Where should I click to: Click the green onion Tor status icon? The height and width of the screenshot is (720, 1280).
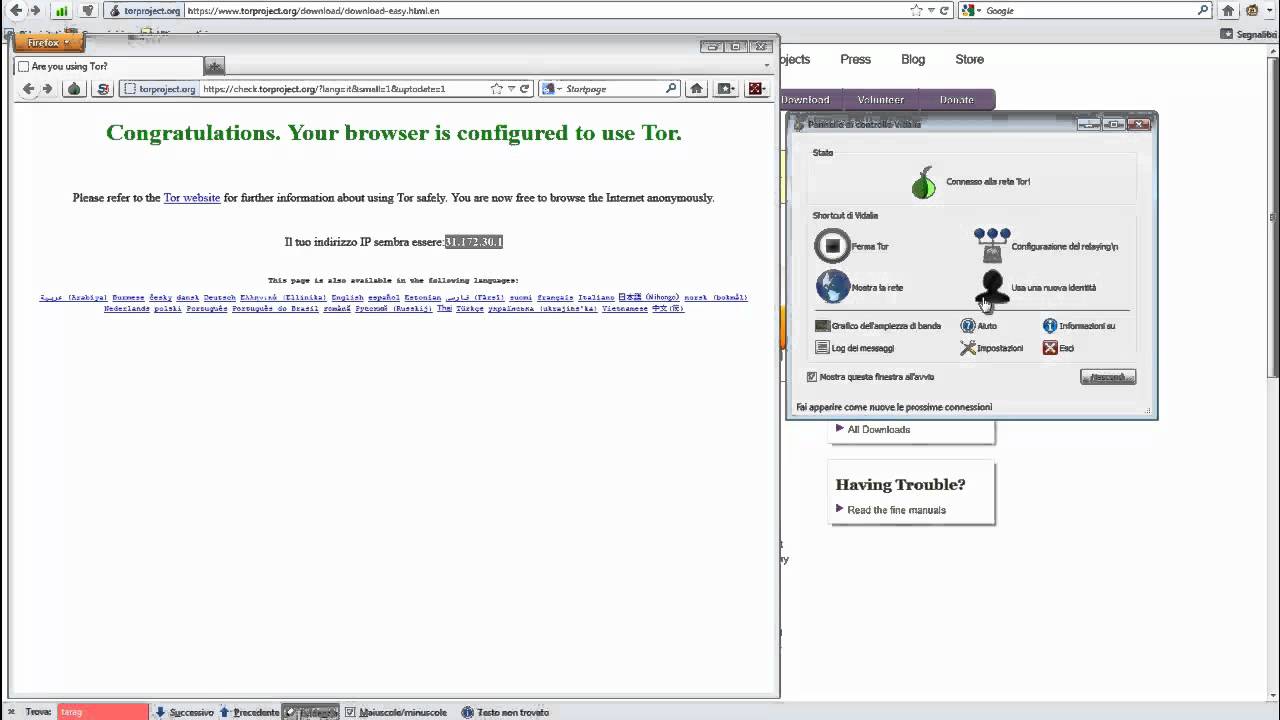tap(924, 182)
